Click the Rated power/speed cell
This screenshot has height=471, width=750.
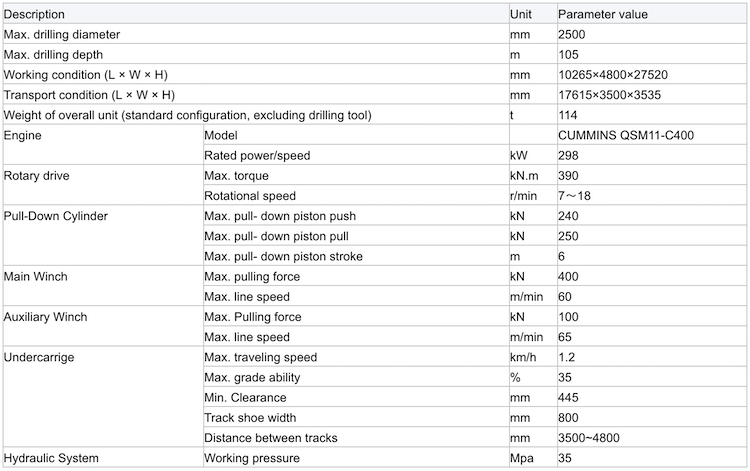coord(356,155)
